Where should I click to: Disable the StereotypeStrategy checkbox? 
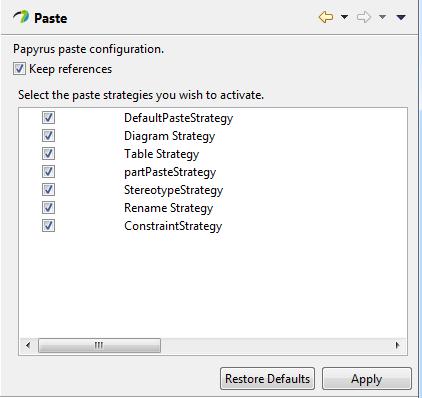tap(48, 190)
